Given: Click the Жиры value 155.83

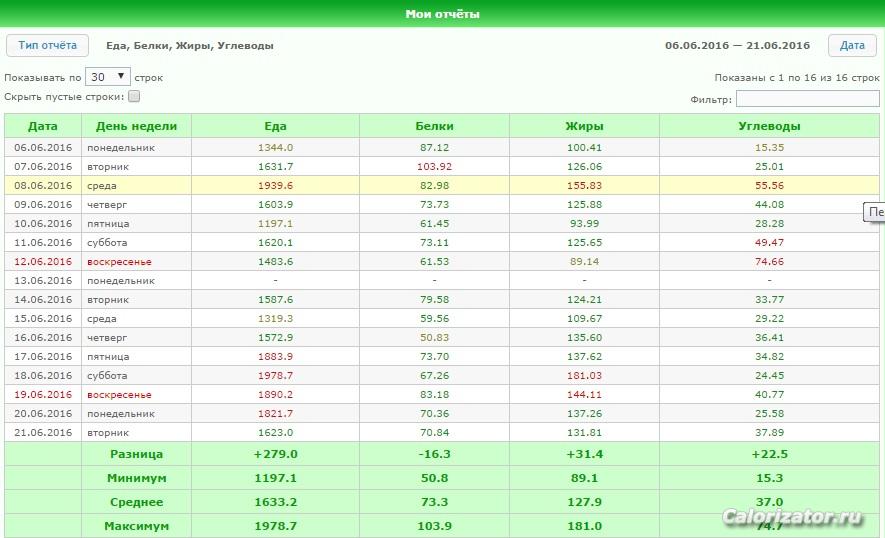Looking at the screenshot, I should 584,185.
